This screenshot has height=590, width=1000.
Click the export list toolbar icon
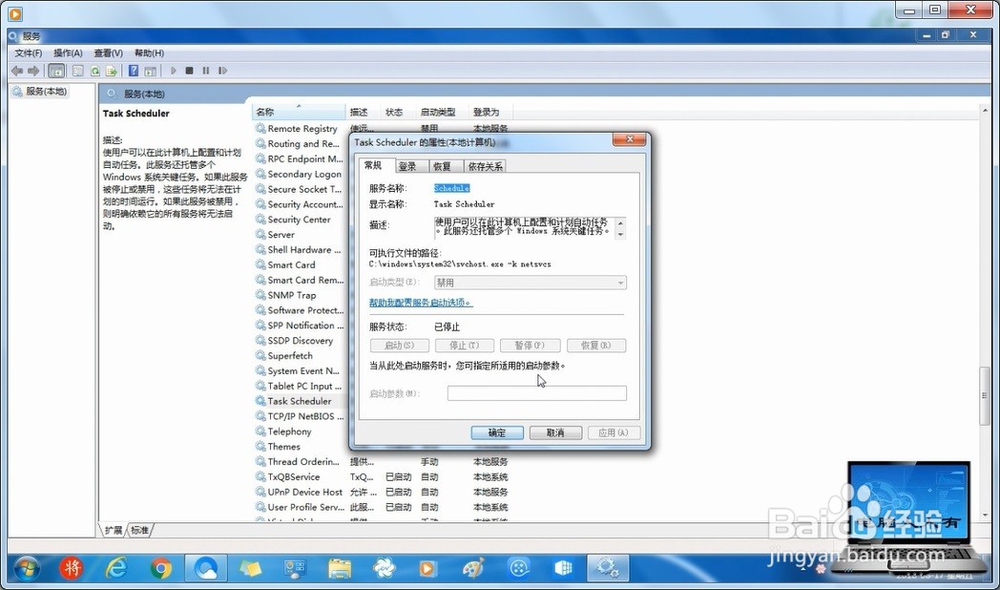[112, 70]
